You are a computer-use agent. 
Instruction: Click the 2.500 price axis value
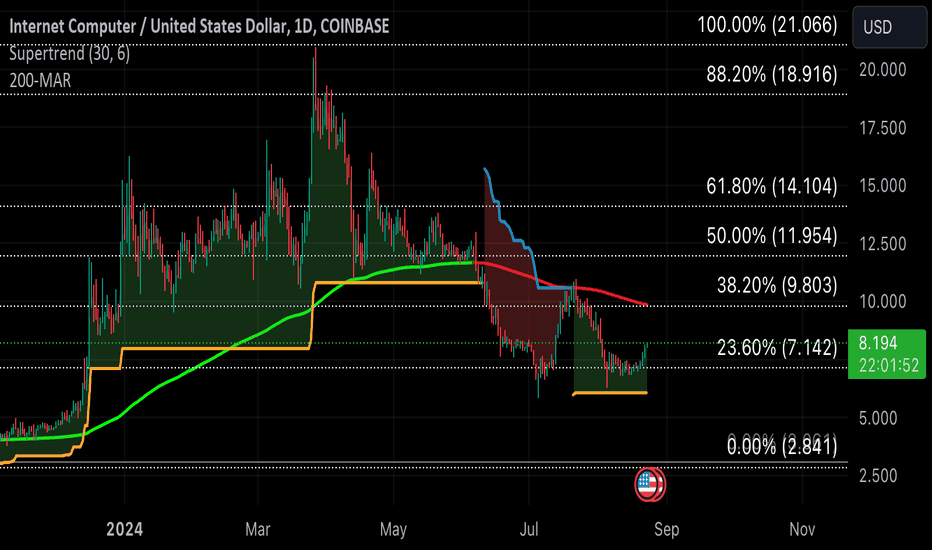tap(878, 476)
